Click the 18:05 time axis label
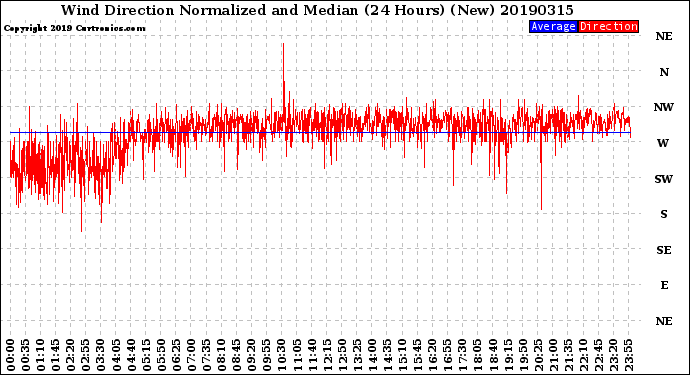 point(477,355)
